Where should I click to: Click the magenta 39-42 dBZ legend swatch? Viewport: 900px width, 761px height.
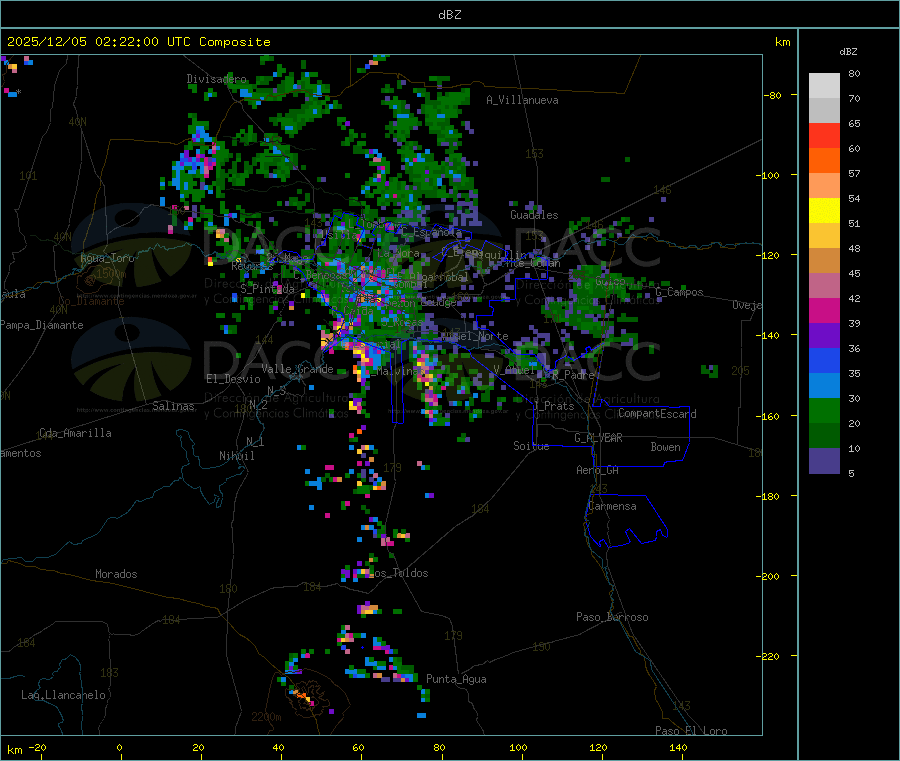pyautogui.click(x=824, y=310)
